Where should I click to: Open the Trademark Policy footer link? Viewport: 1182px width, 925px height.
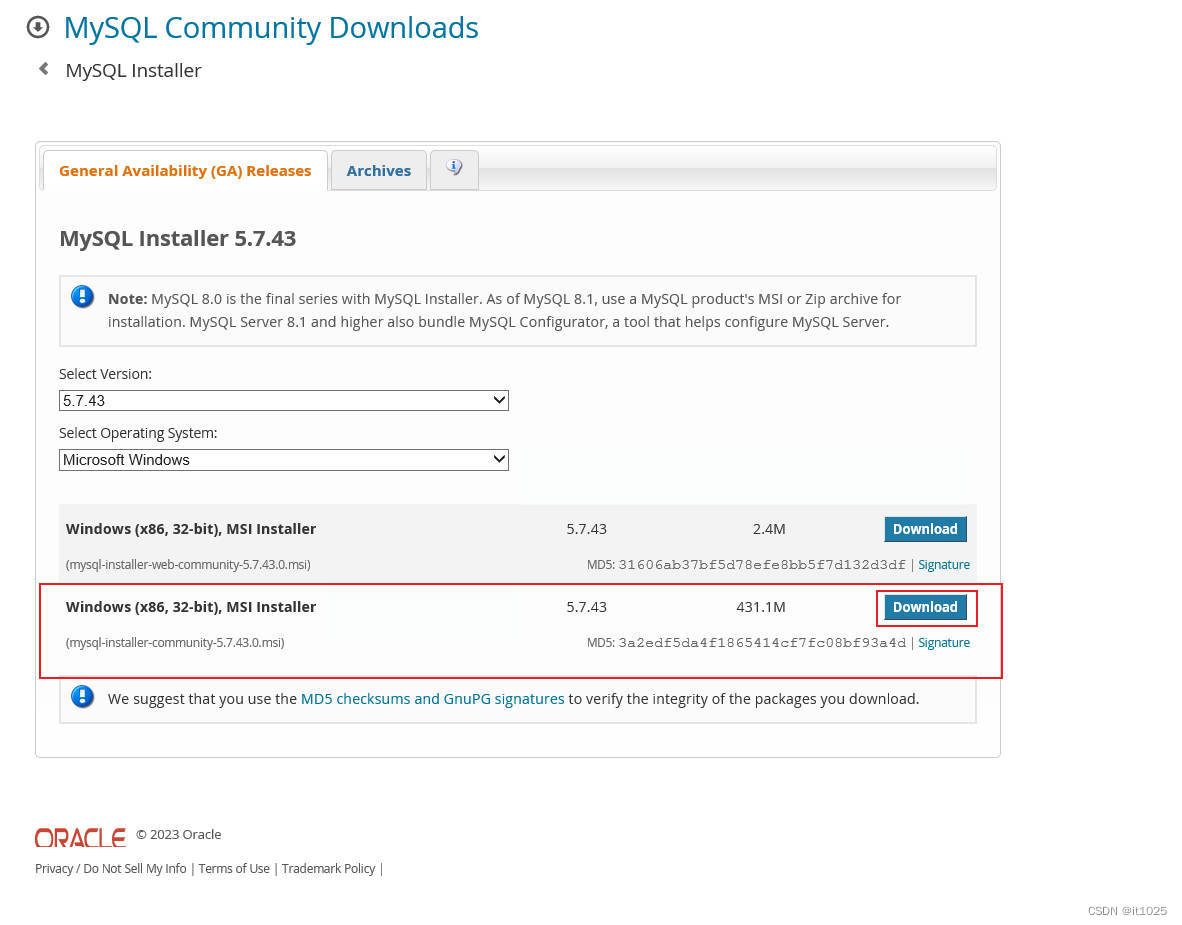tap(328, 868)
